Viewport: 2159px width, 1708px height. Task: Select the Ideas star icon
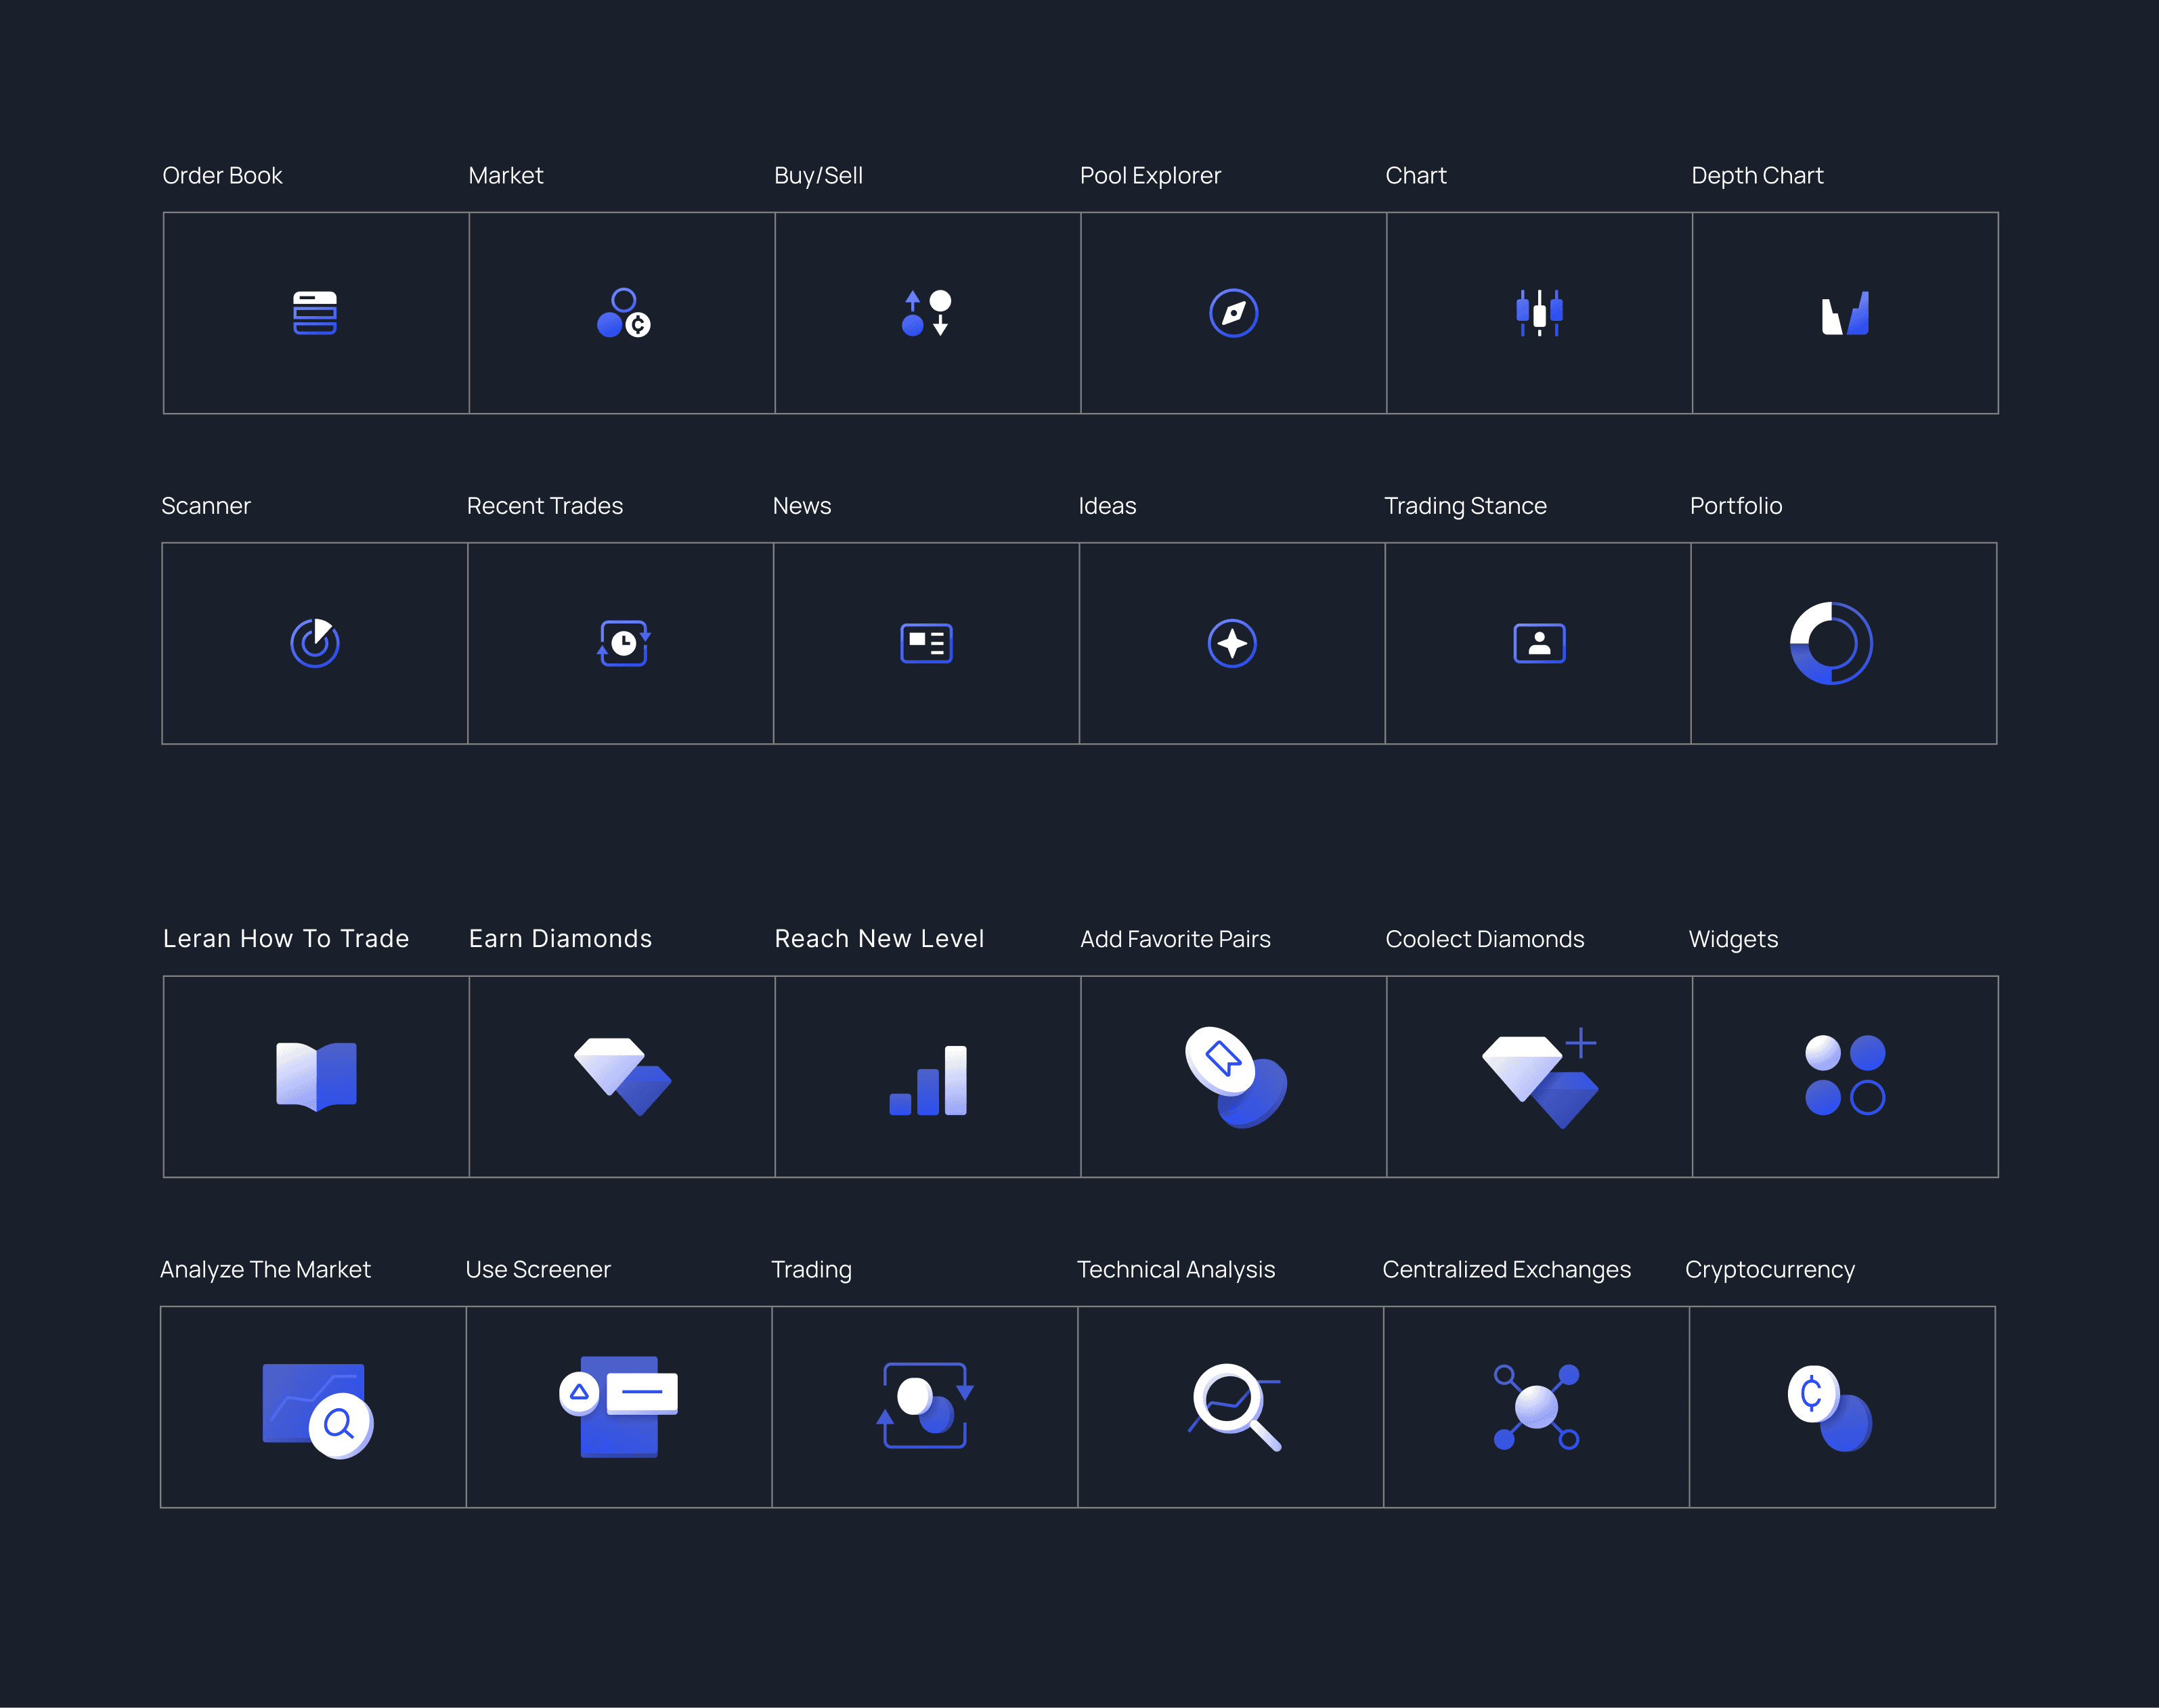(x=1232, y=643)
